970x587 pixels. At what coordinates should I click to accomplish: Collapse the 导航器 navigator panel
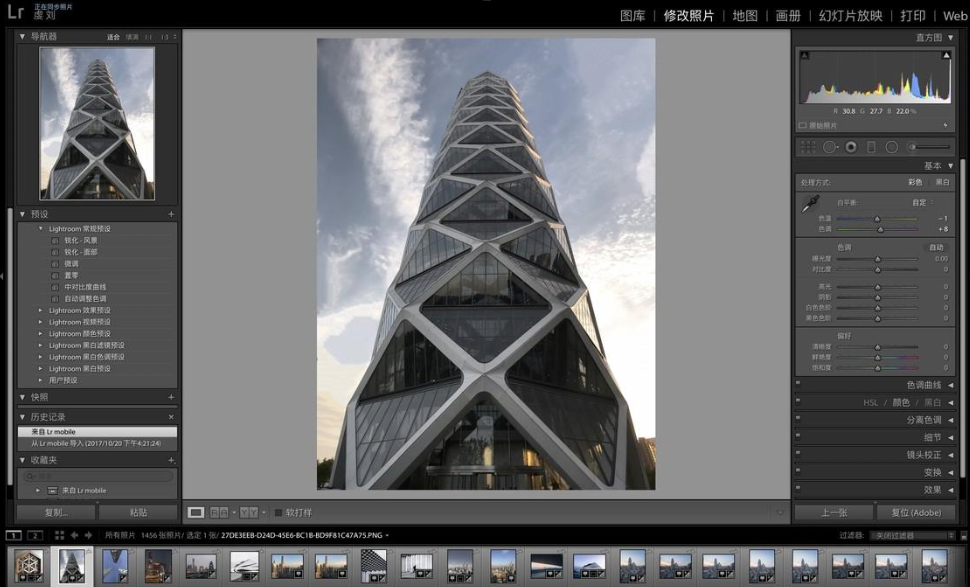click(22, 36)
